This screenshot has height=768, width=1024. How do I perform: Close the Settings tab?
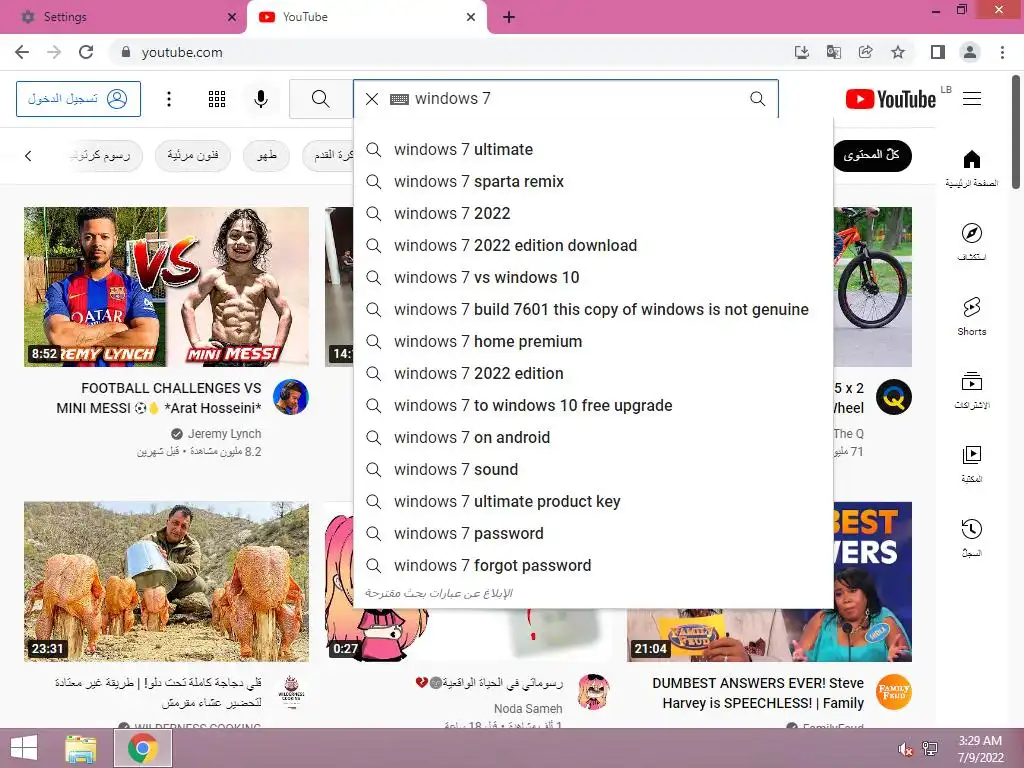click(232, 17)
